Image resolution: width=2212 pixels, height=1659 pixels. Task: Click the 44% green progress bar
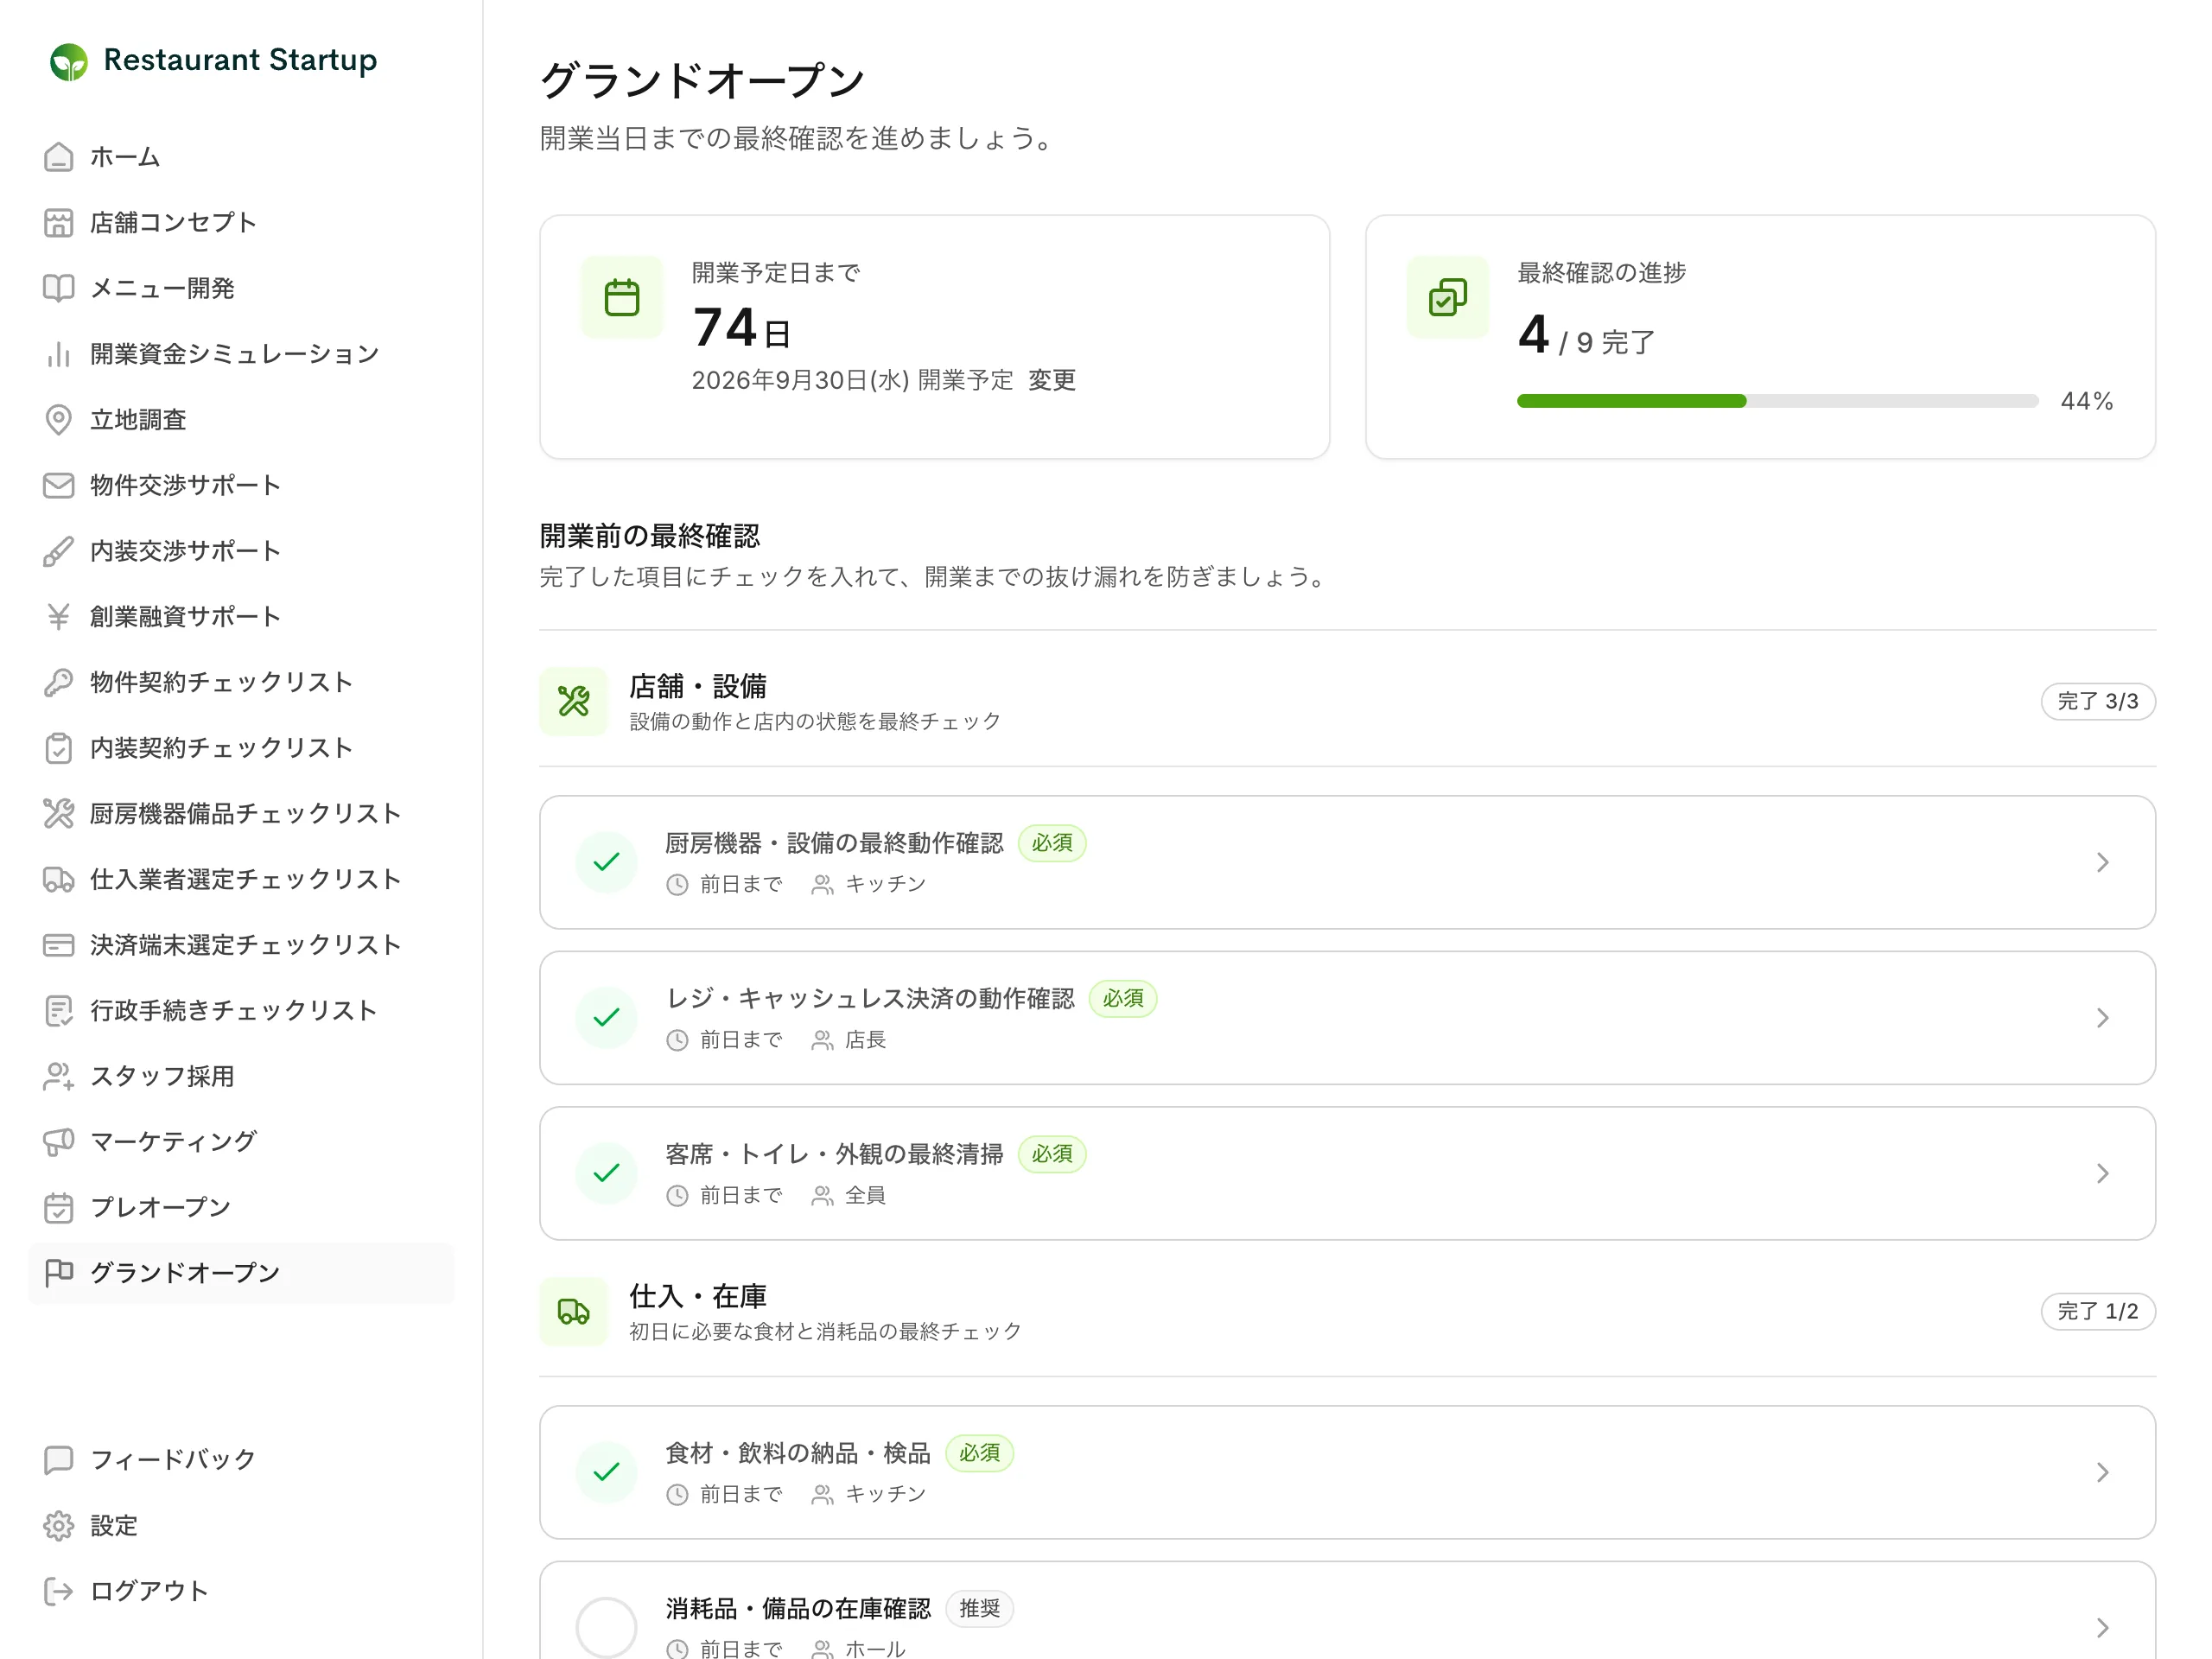click(1631, 401)
